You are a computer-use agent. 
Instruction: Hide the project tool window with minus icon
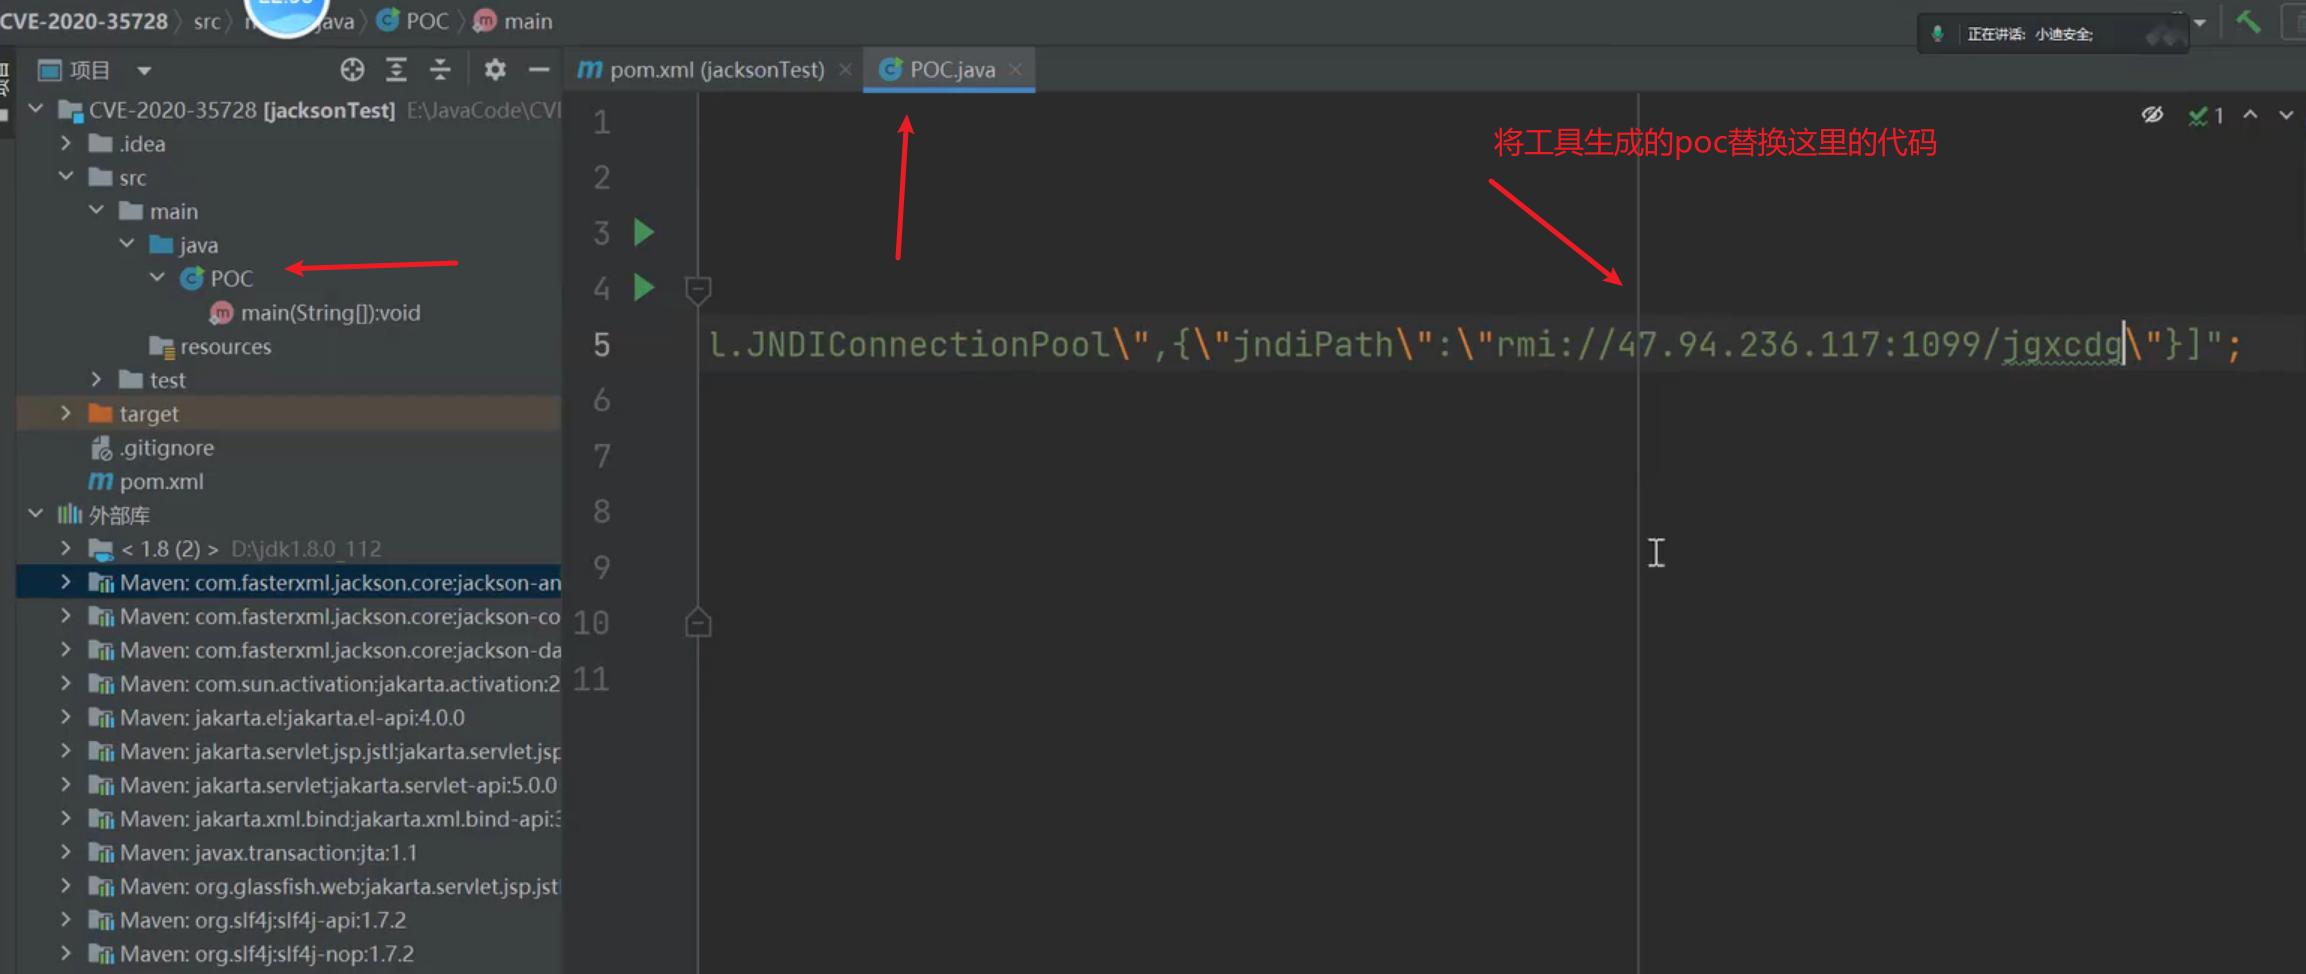[539, 70]
